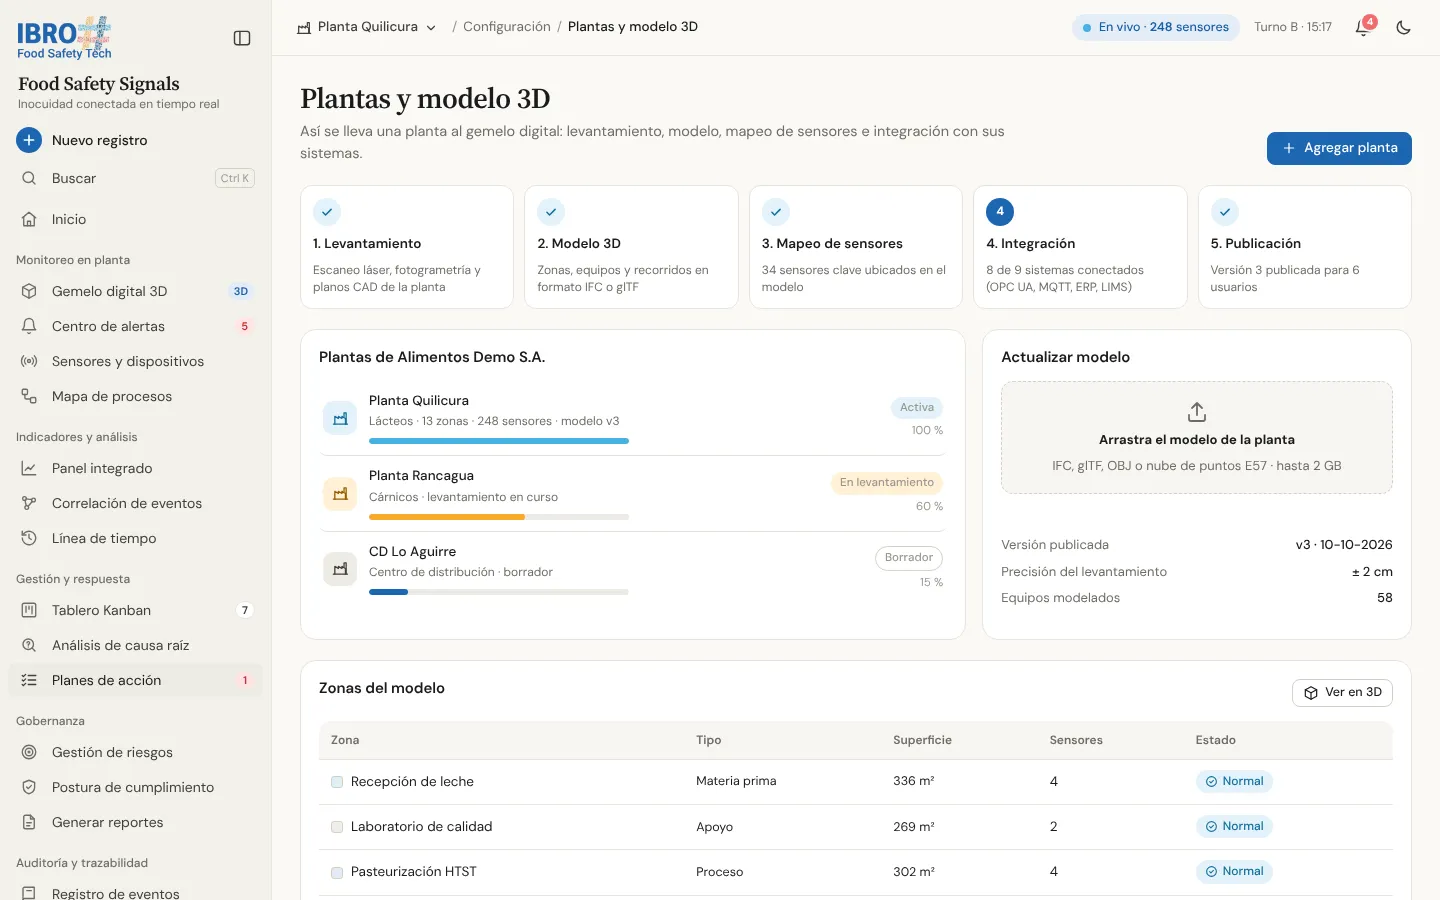Click Planta Rancagua factory icon

click(340, 493)
